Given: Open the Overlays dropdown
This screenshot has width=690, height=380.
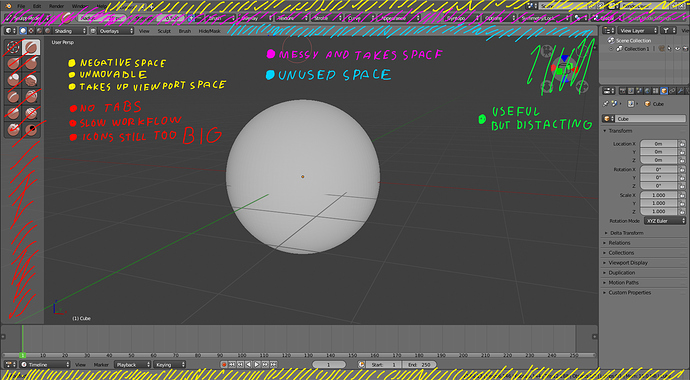Looking at the screenshot, I should 116,31.
